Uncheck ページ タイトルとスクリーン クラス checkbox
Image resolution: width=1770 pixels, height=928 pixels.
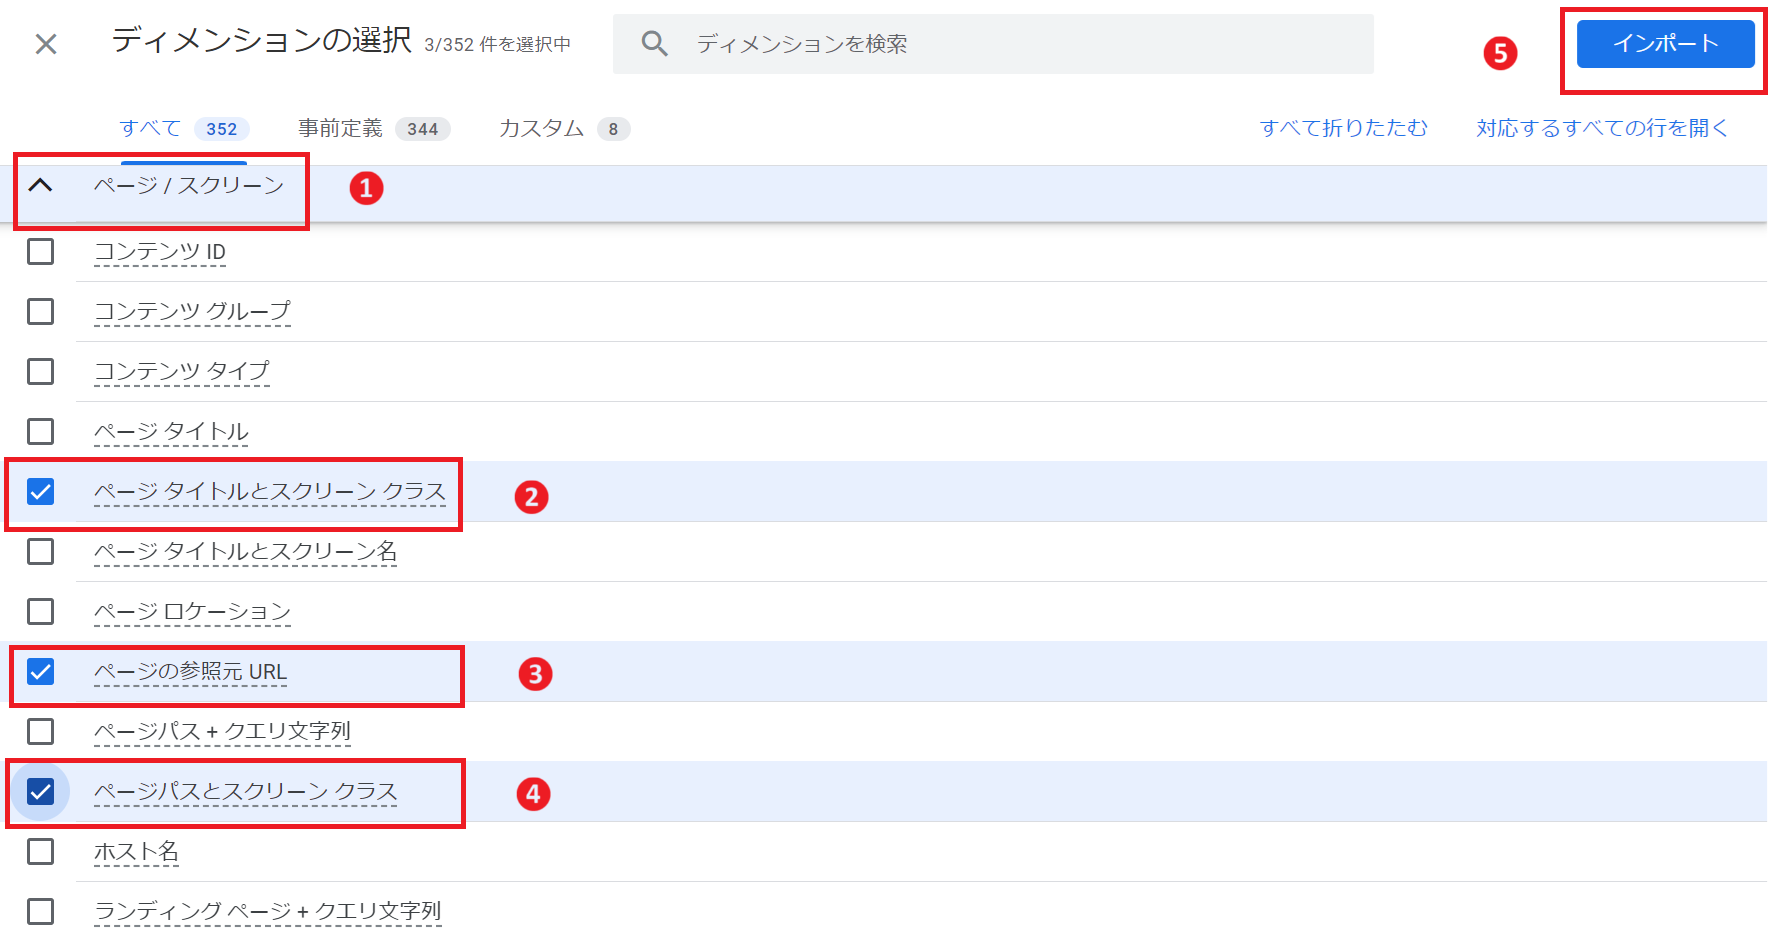pos(41,491)
